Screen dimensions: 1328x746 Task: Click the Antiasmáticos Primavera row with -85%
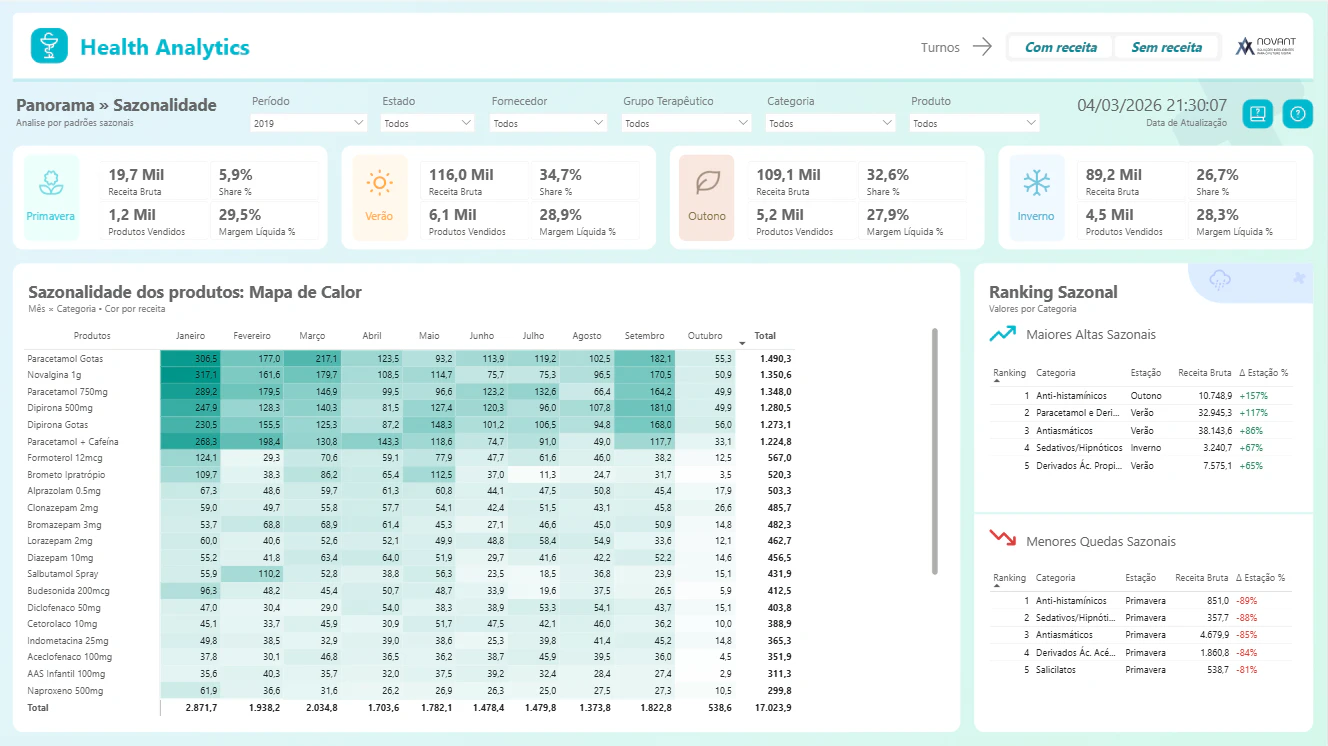click(1140, 635)
